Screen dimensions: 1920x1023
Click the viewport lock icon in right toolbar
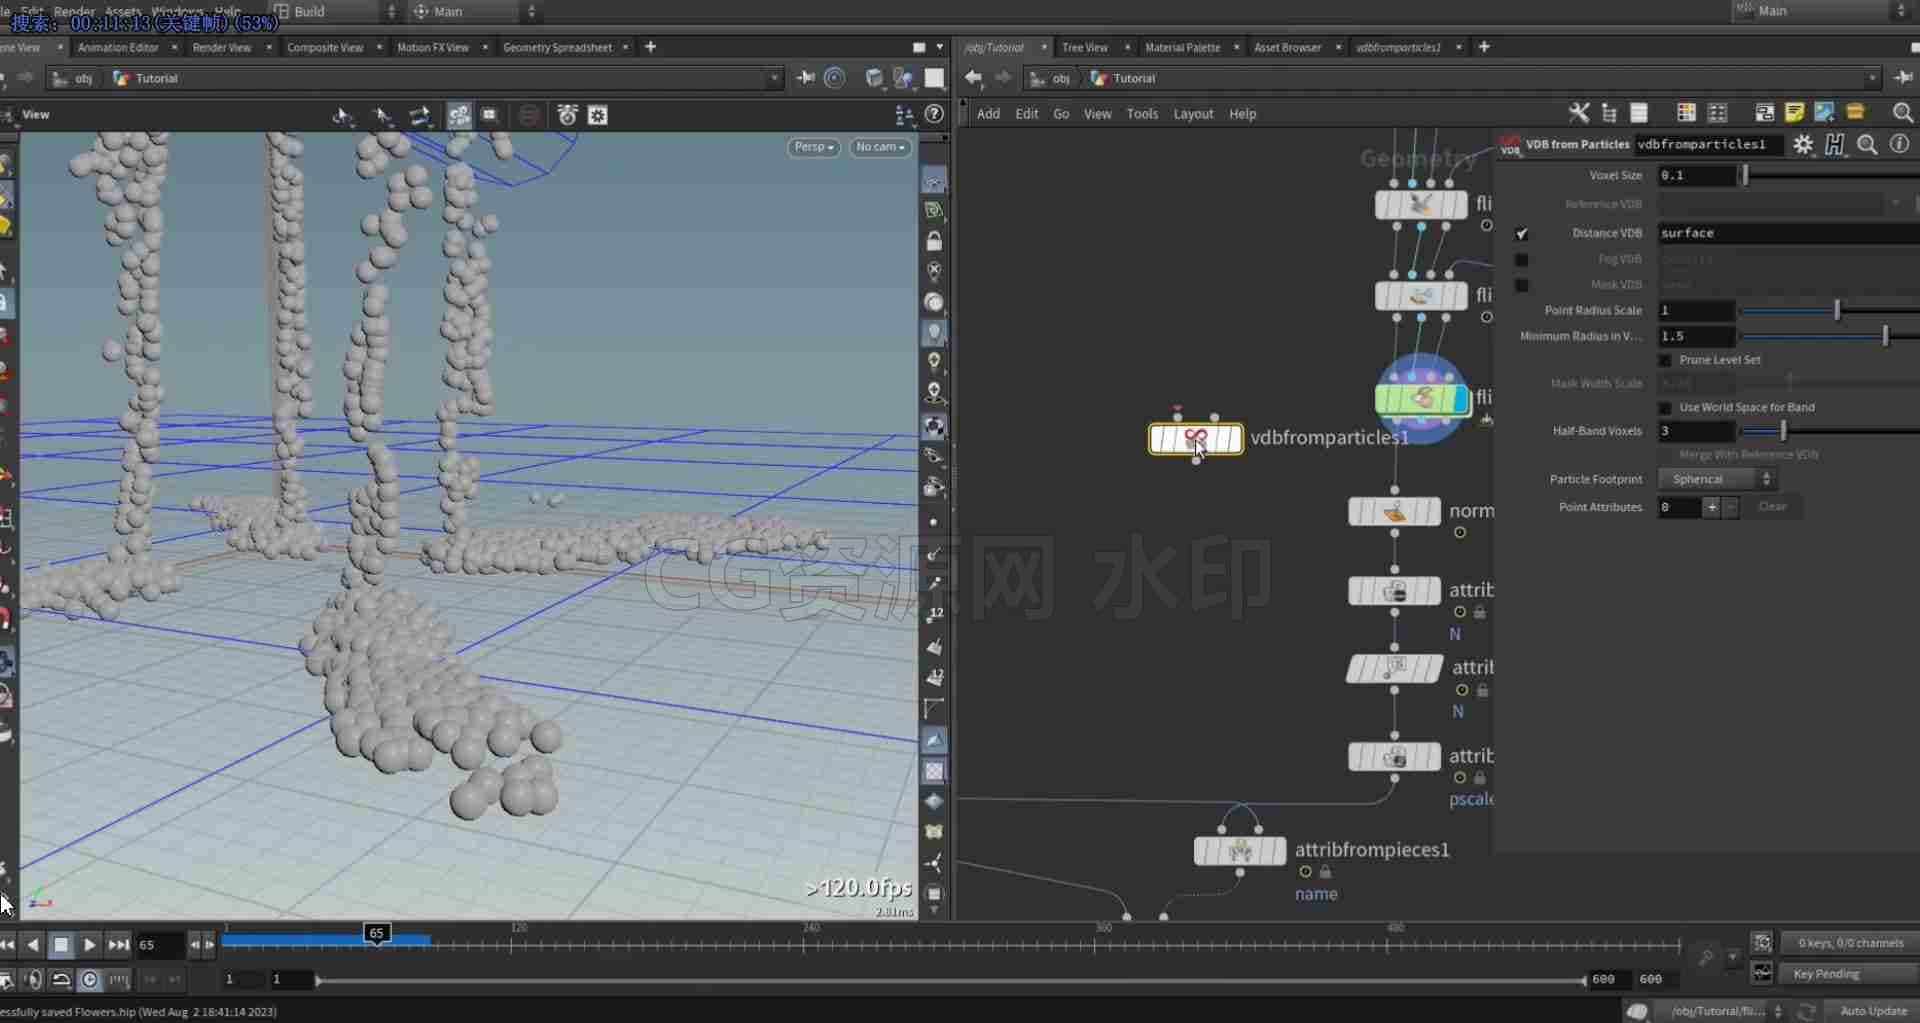click(x=934, y=241)
